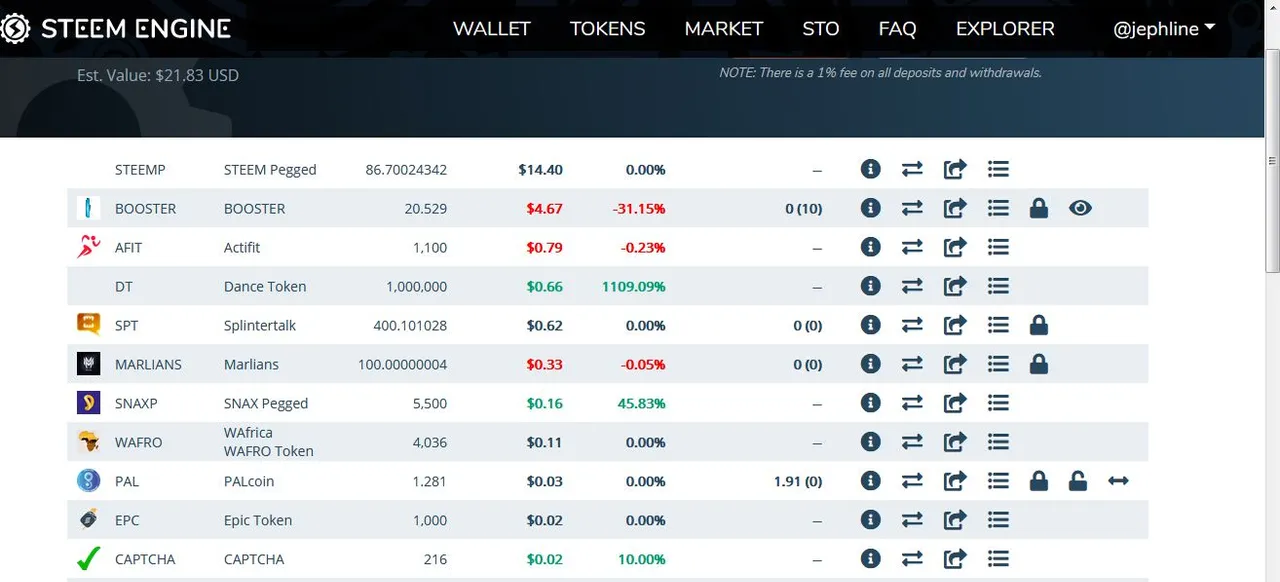The image size is (1280, 582).
Task: Click send/share icon in AFIT row
Action: (955, 247)
